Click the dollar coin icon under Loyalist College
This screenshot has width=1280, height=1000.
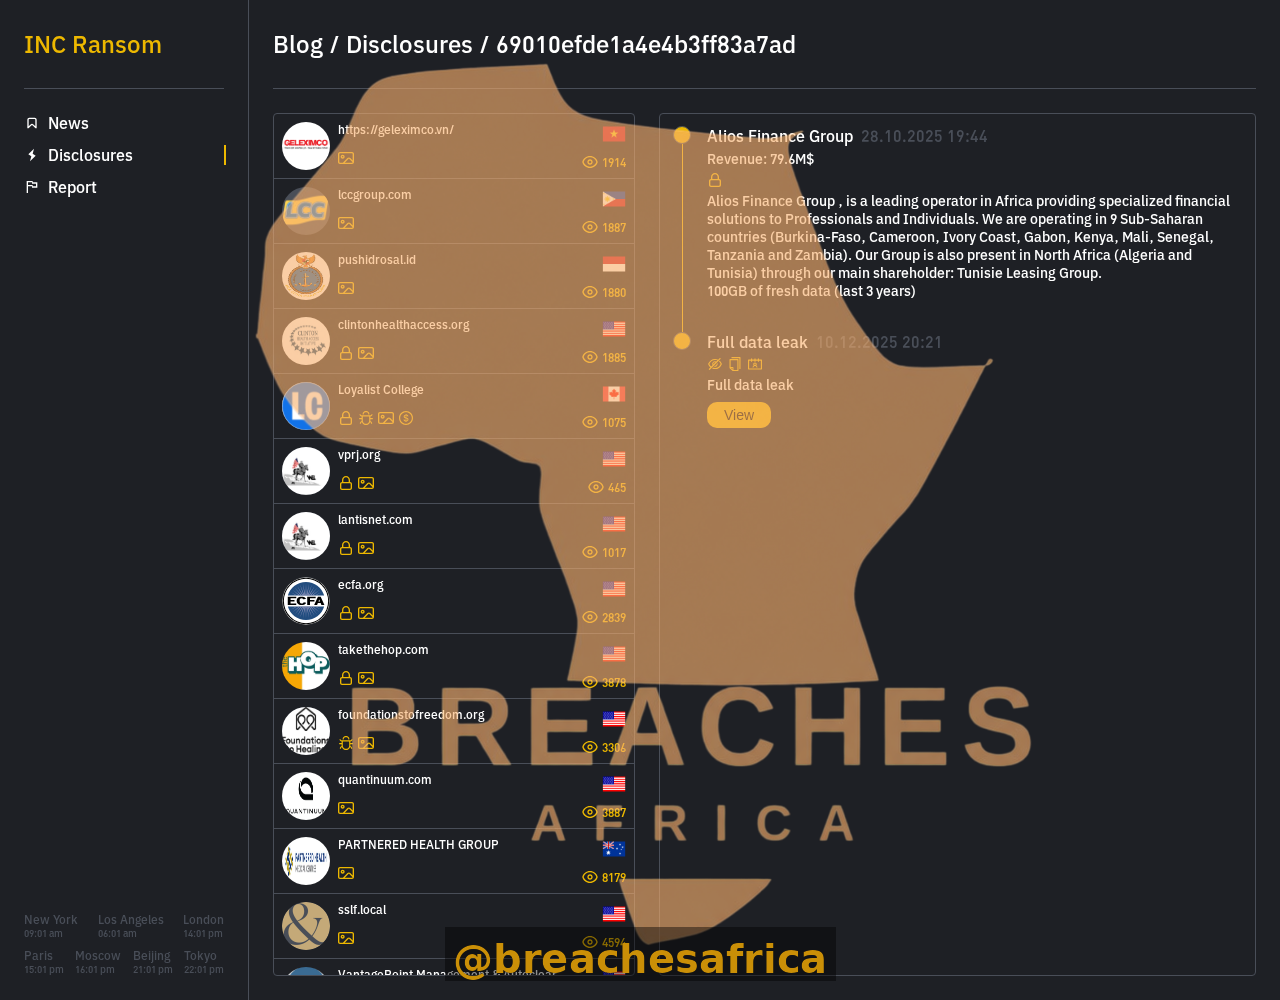tap(406, 418)
